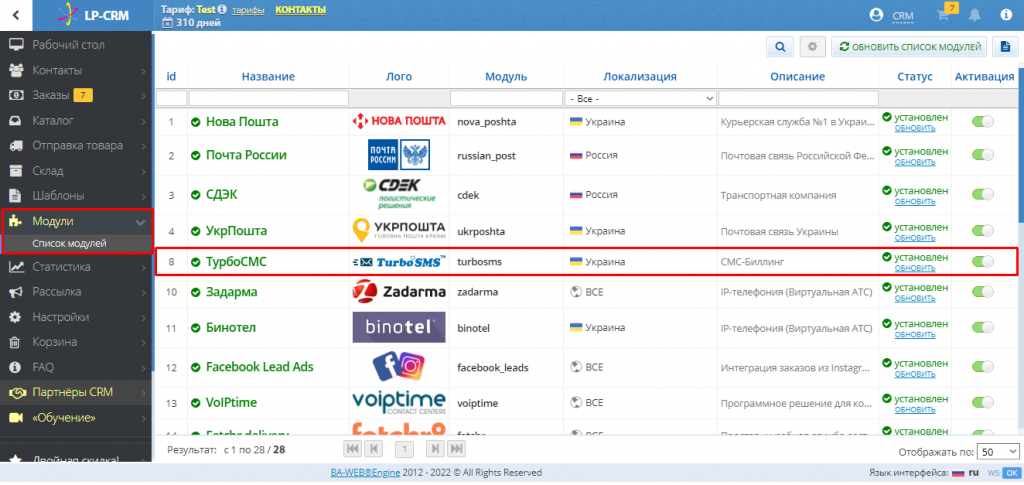
Task: Click Обновить список модулей button
Action: click(910, 47)
